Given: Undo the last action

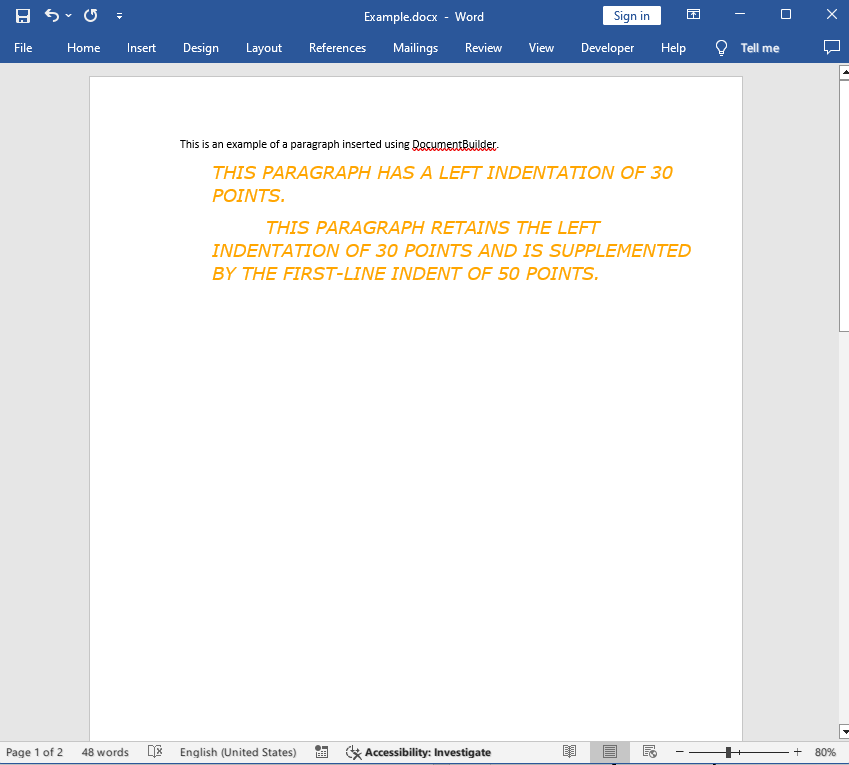Looking at the screenshot, I should tap(52, 15).
